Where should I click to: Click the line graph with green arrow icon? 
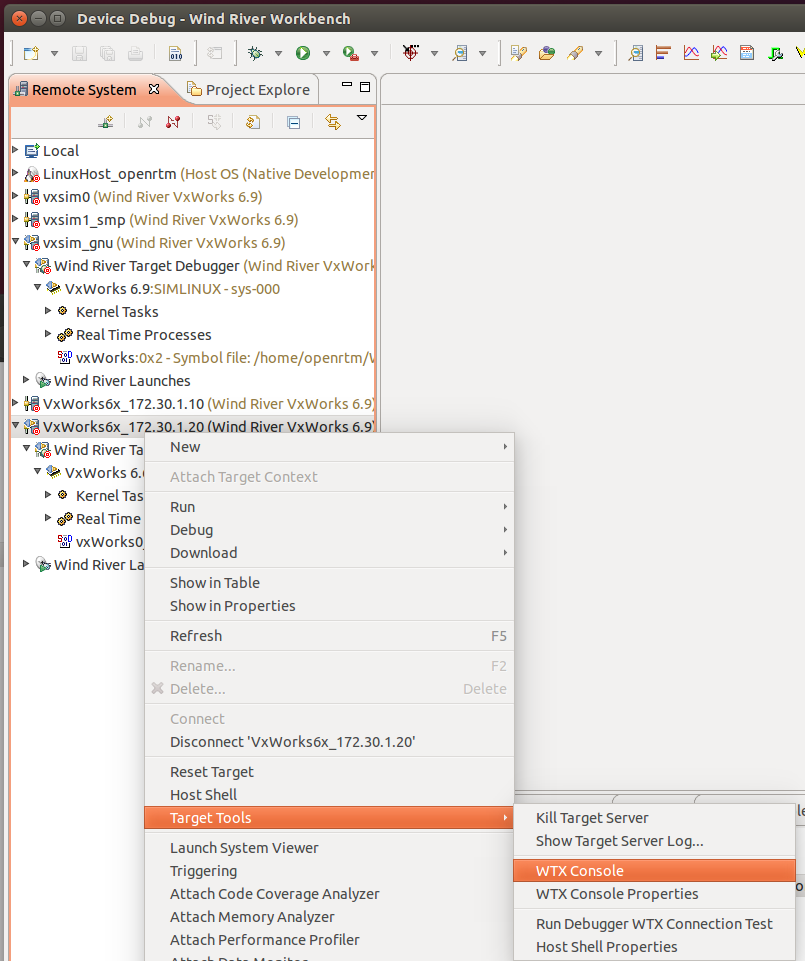pos(719,53)
